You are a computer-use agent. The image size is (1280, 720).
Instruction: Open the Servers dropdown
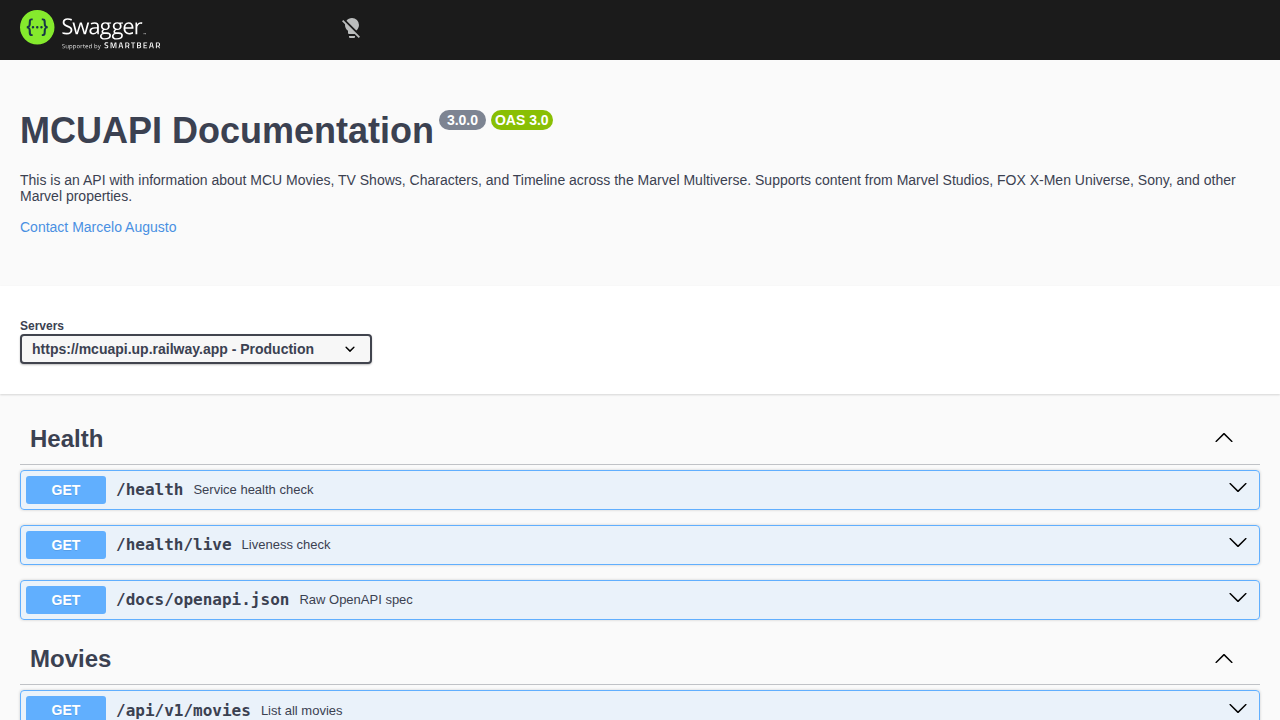196,349
